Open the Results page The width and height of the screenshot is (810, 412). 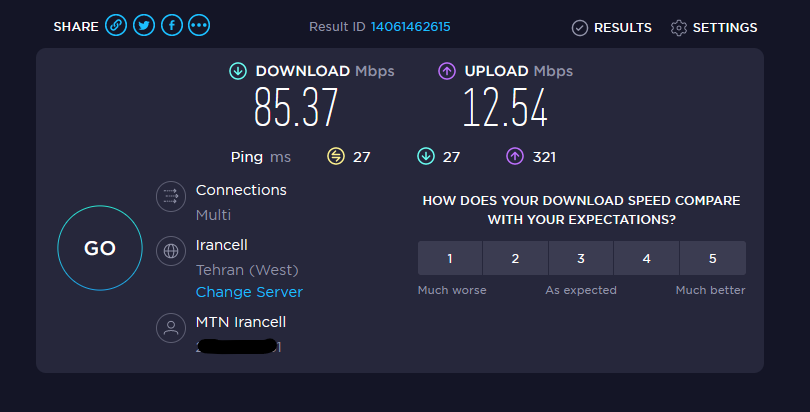(x=612, y=28)
